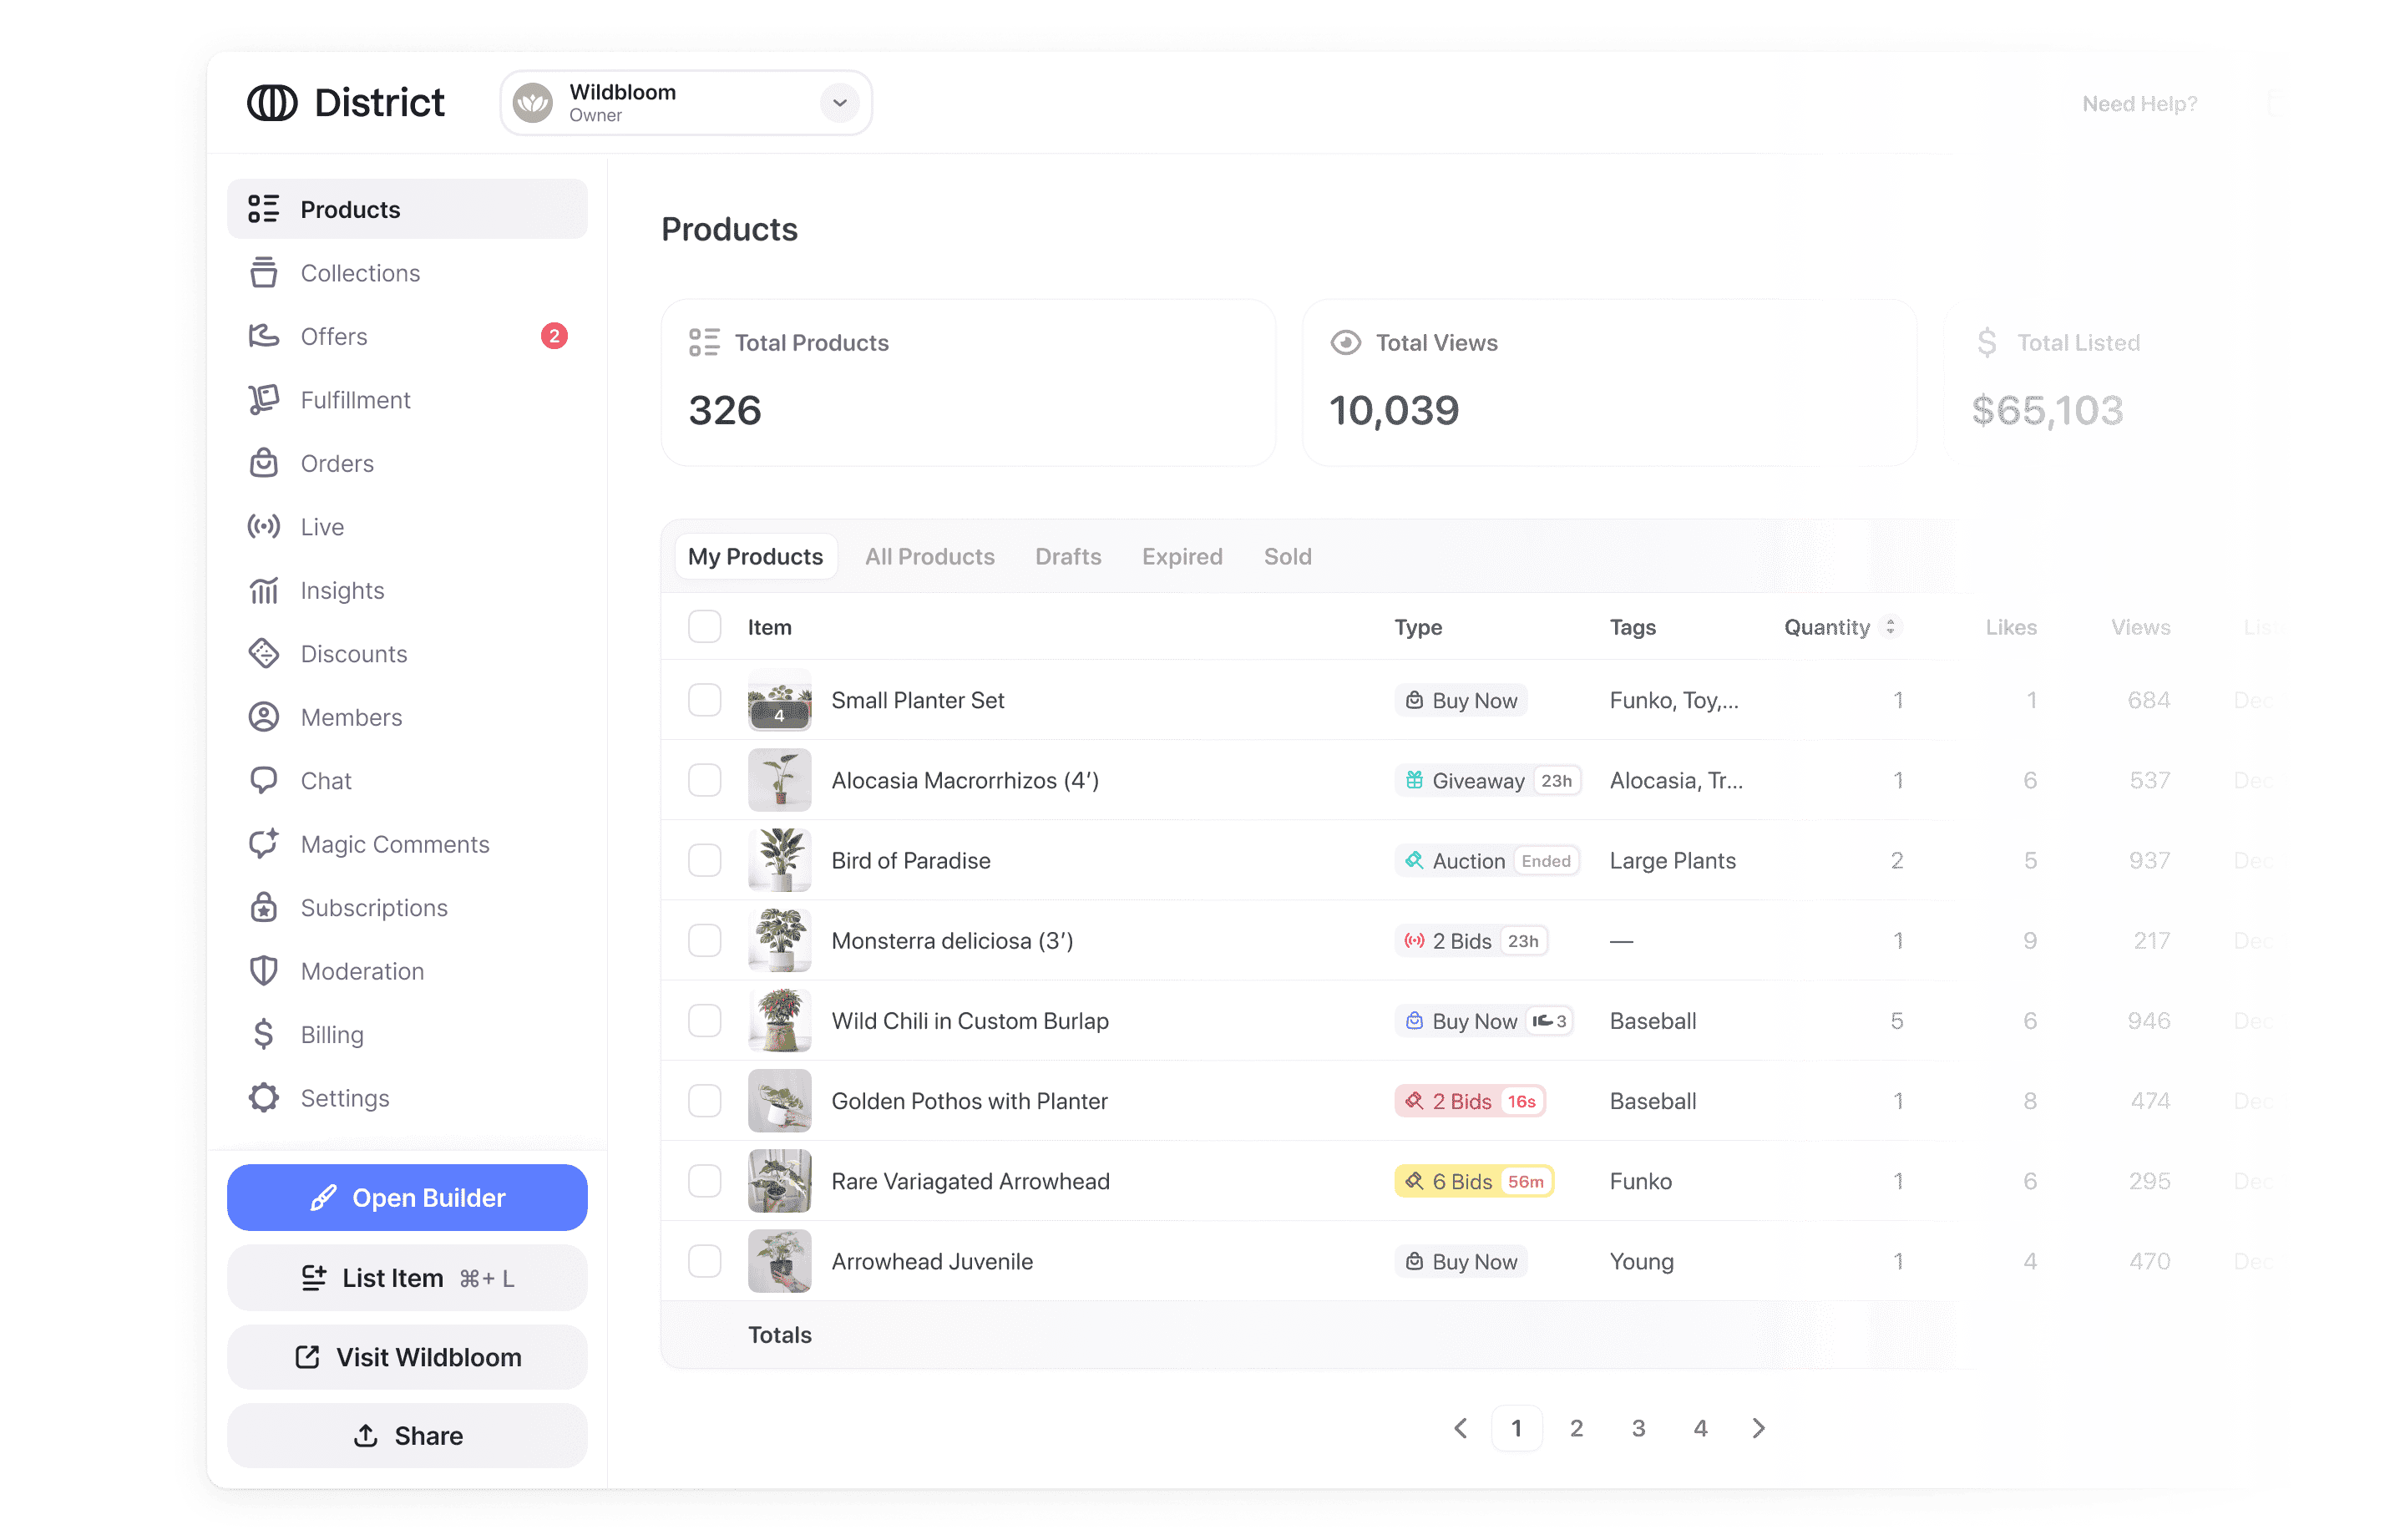Toggle the select-all checkbox in header

[x=705, y=626]
